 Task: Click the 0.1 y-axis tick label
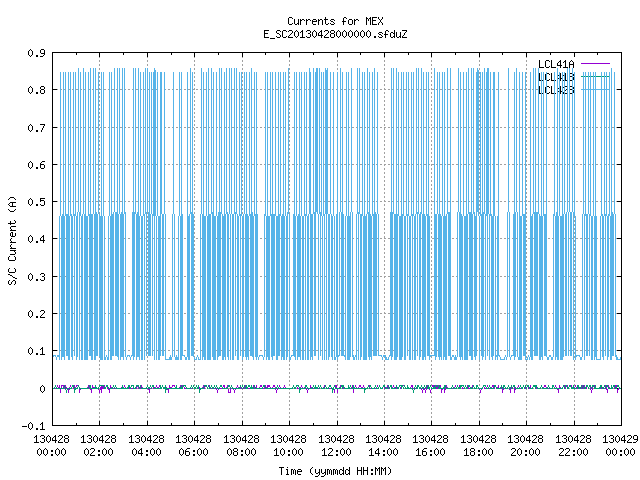pyautogui.click(x=36, y=351)
